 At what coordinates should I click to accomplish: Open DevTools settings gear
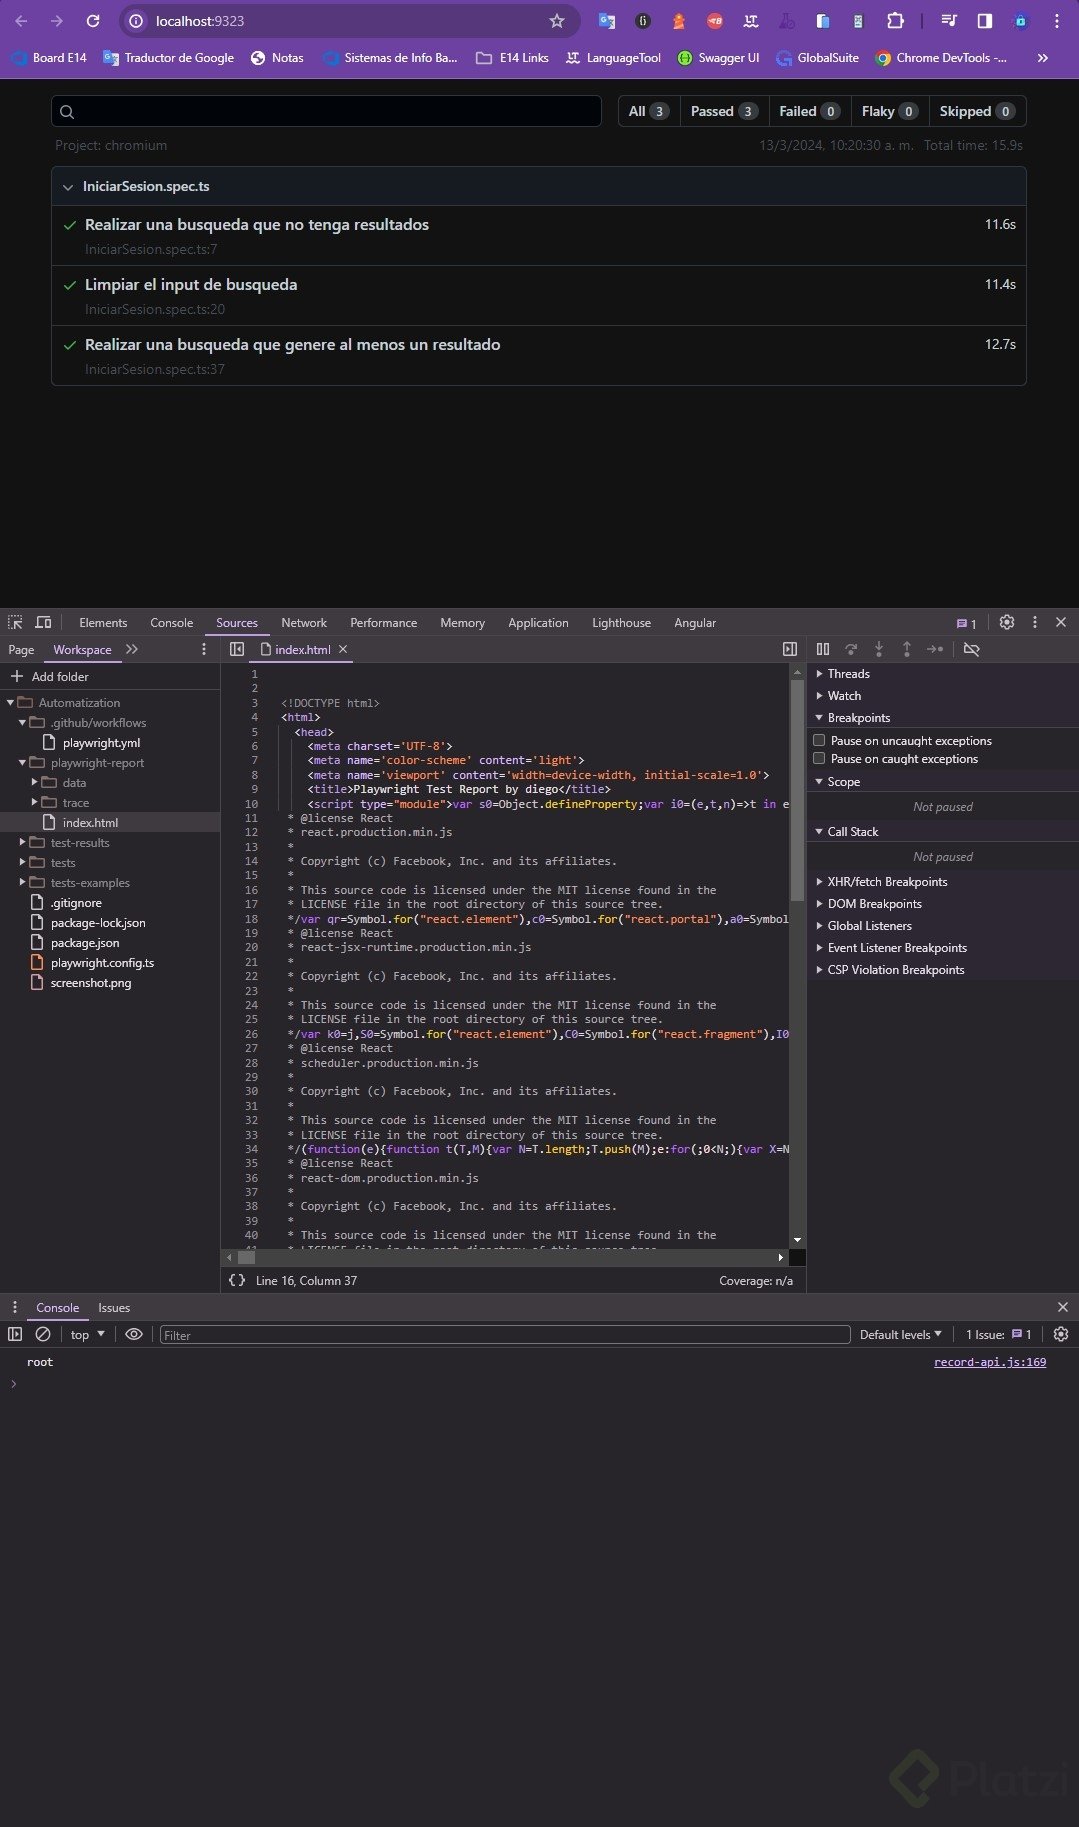click(x=1007, y=622)
